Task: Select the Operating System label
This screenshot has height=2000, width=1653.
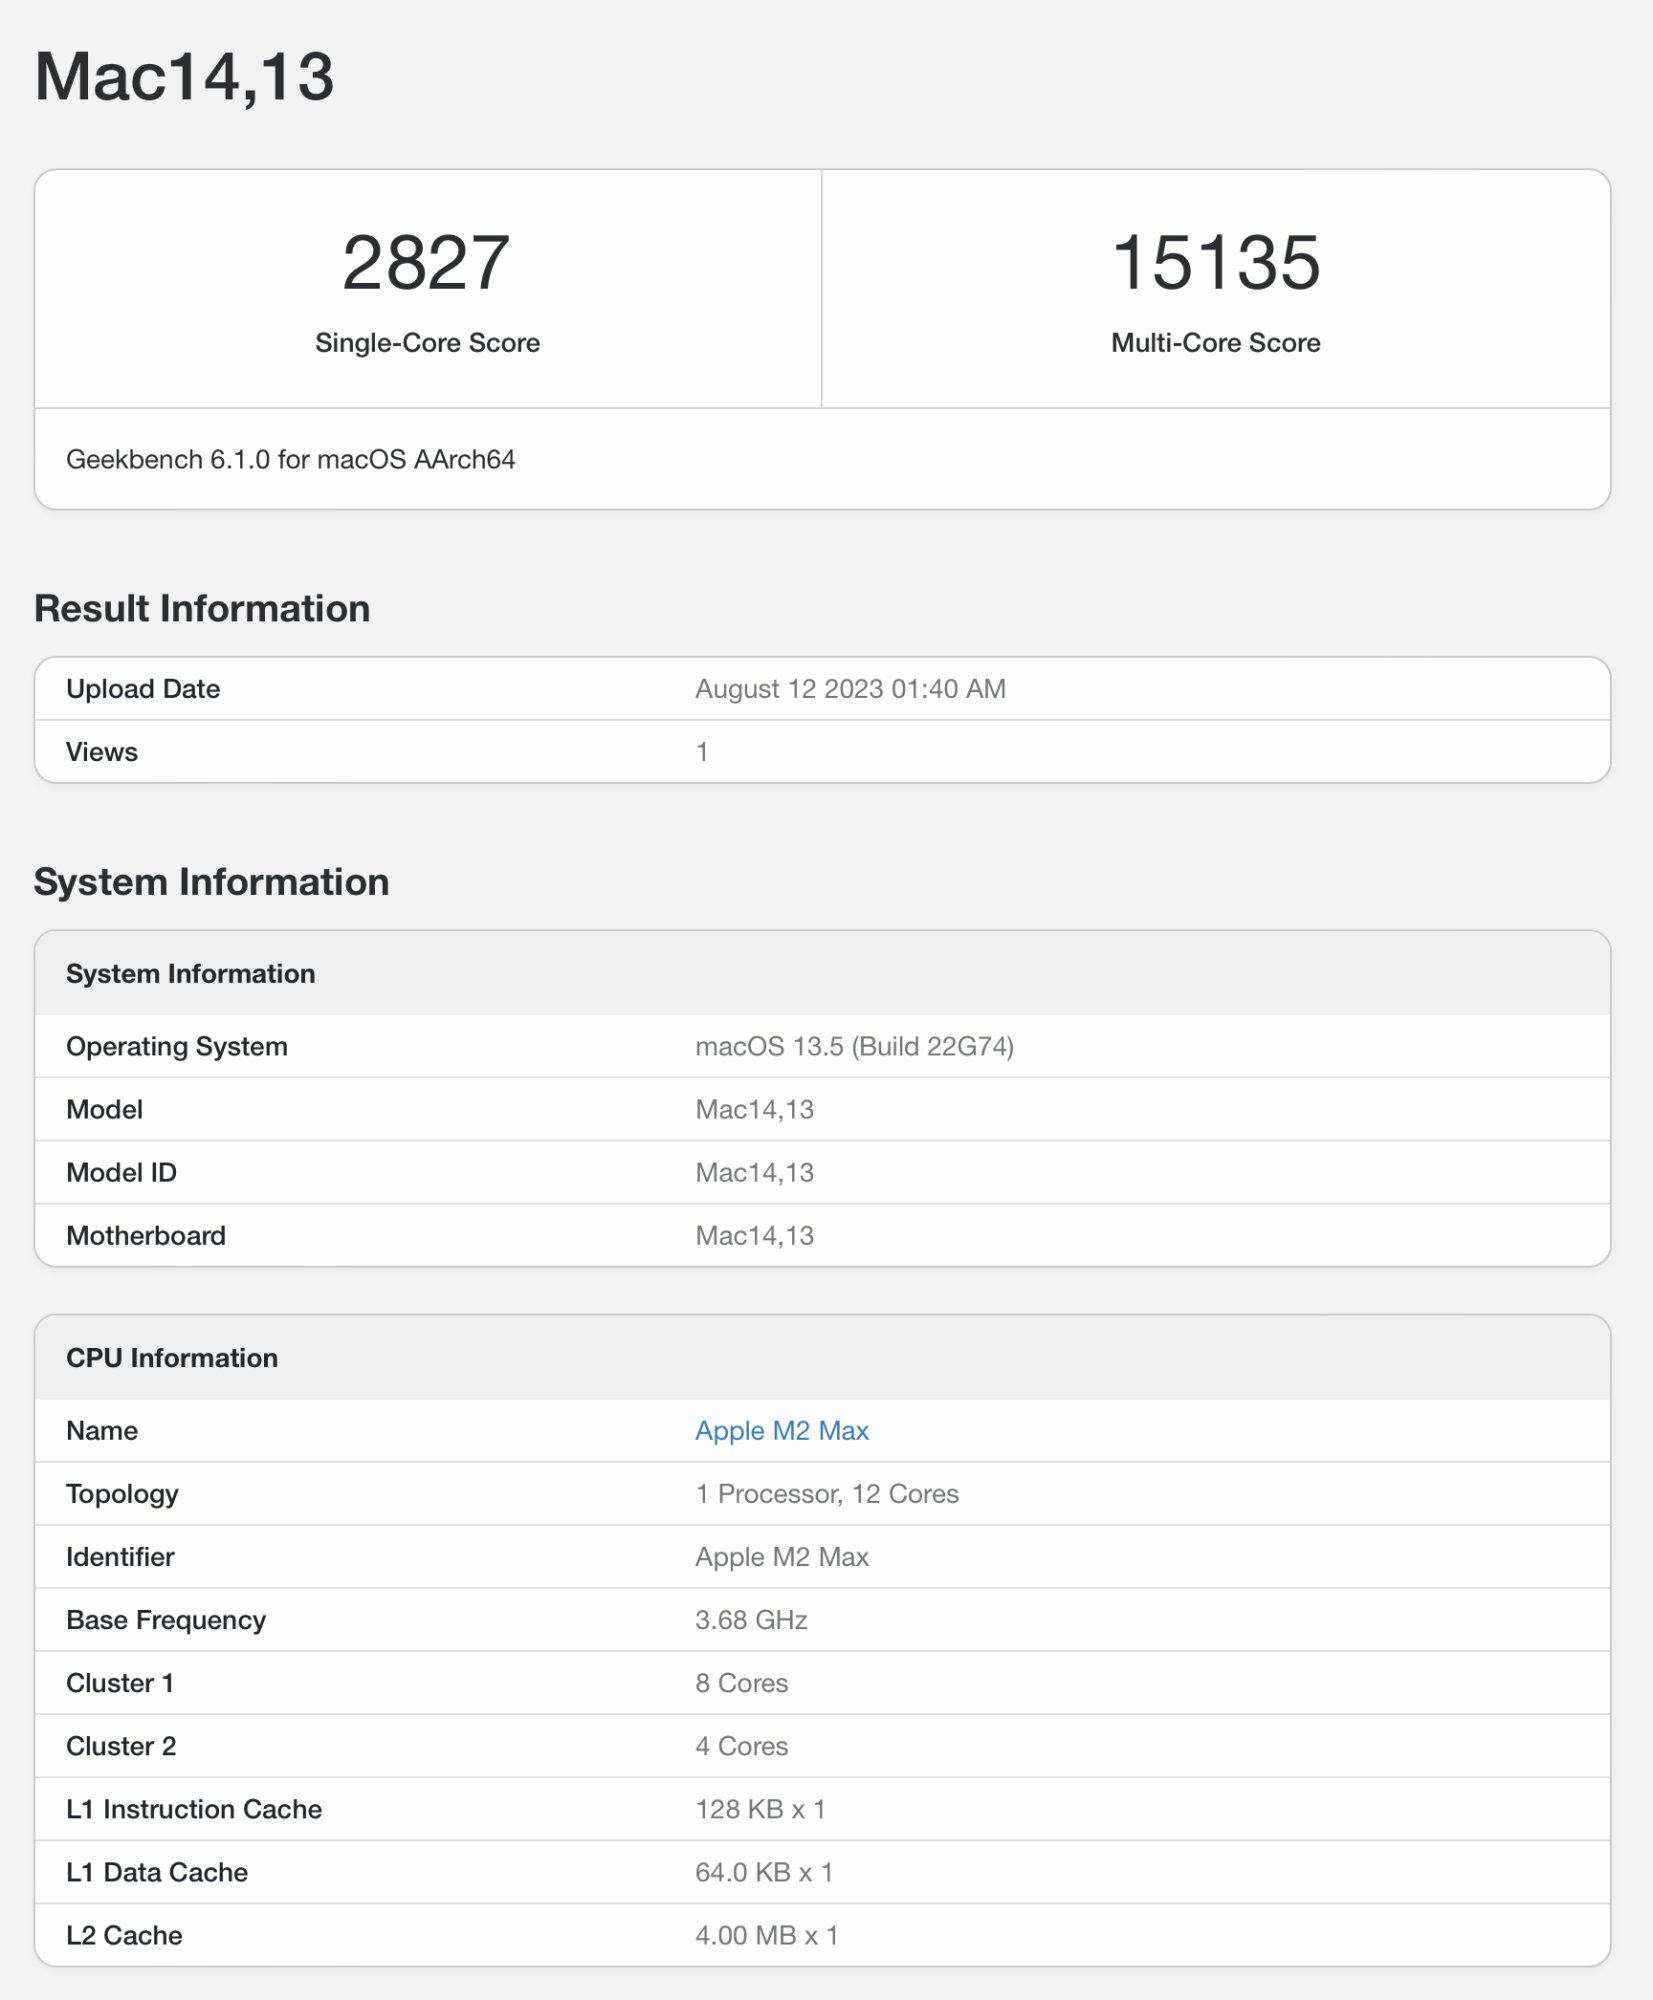Action: pyautogui.click(x=177, y=1047)
